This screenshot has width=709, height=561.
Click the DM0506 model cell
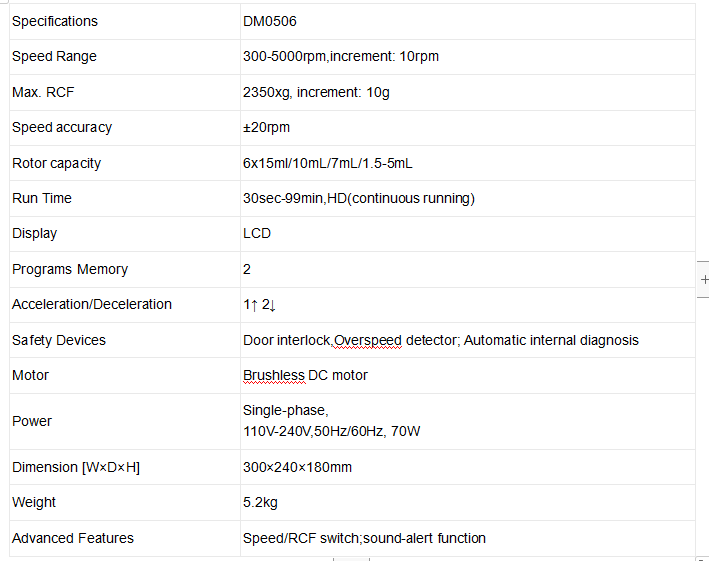270,21
